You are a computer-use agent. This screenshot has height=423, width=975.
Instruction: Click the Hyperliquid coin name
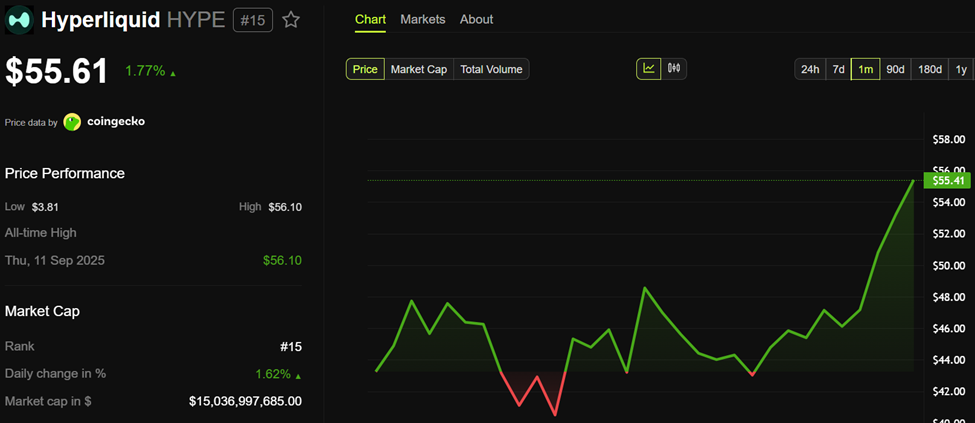click(101, 20)
